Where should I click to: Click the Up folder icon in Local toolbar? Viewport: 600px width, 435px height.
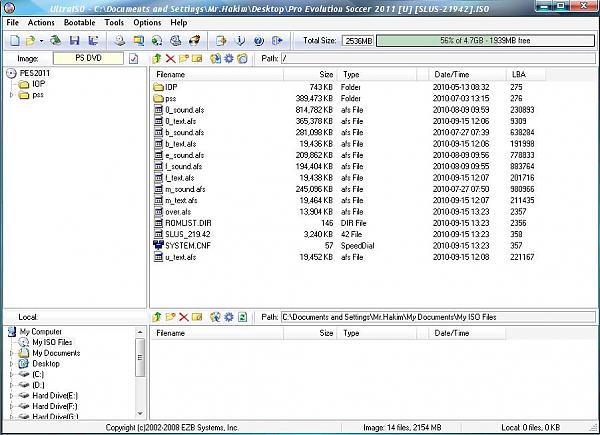coord(157,317)
